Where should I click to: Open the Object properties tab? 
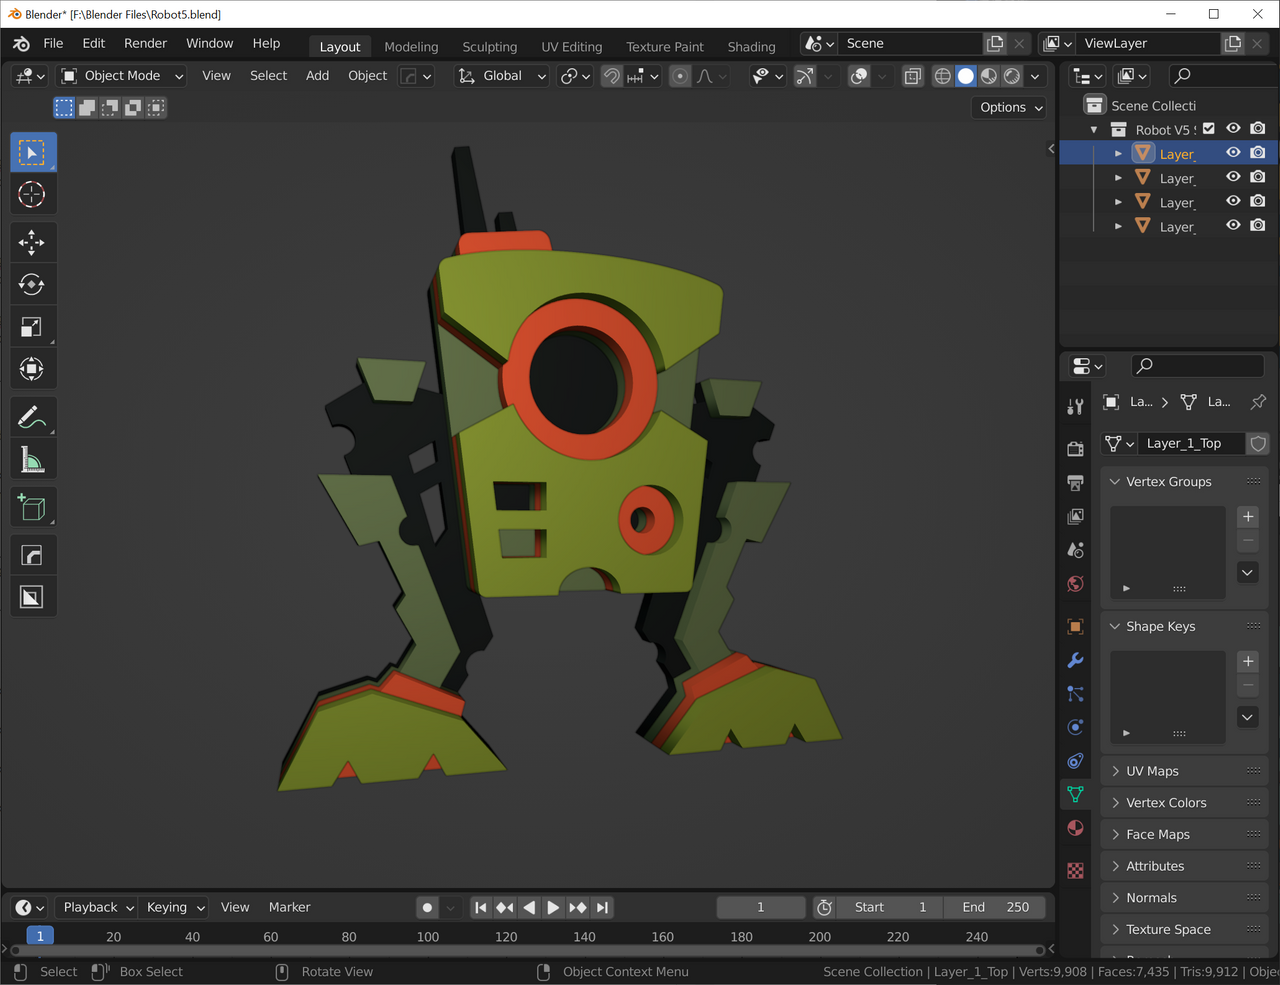click(1076, 627)
